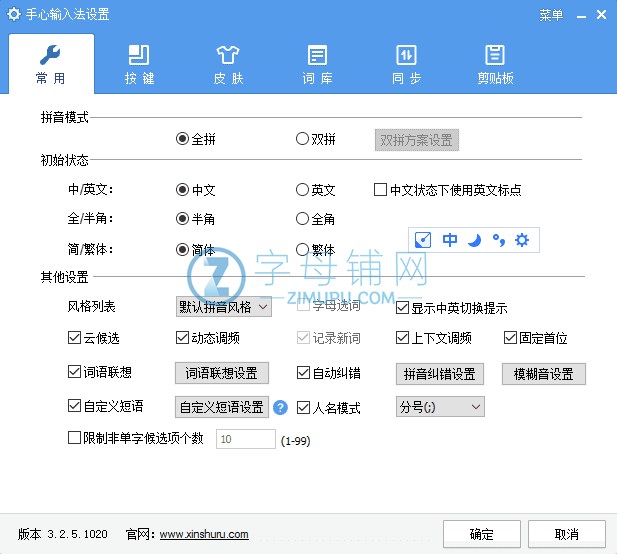This screenshot has height=554, width=617.
Task: Expand the 分号(;) dropdown
Action: 440,406
